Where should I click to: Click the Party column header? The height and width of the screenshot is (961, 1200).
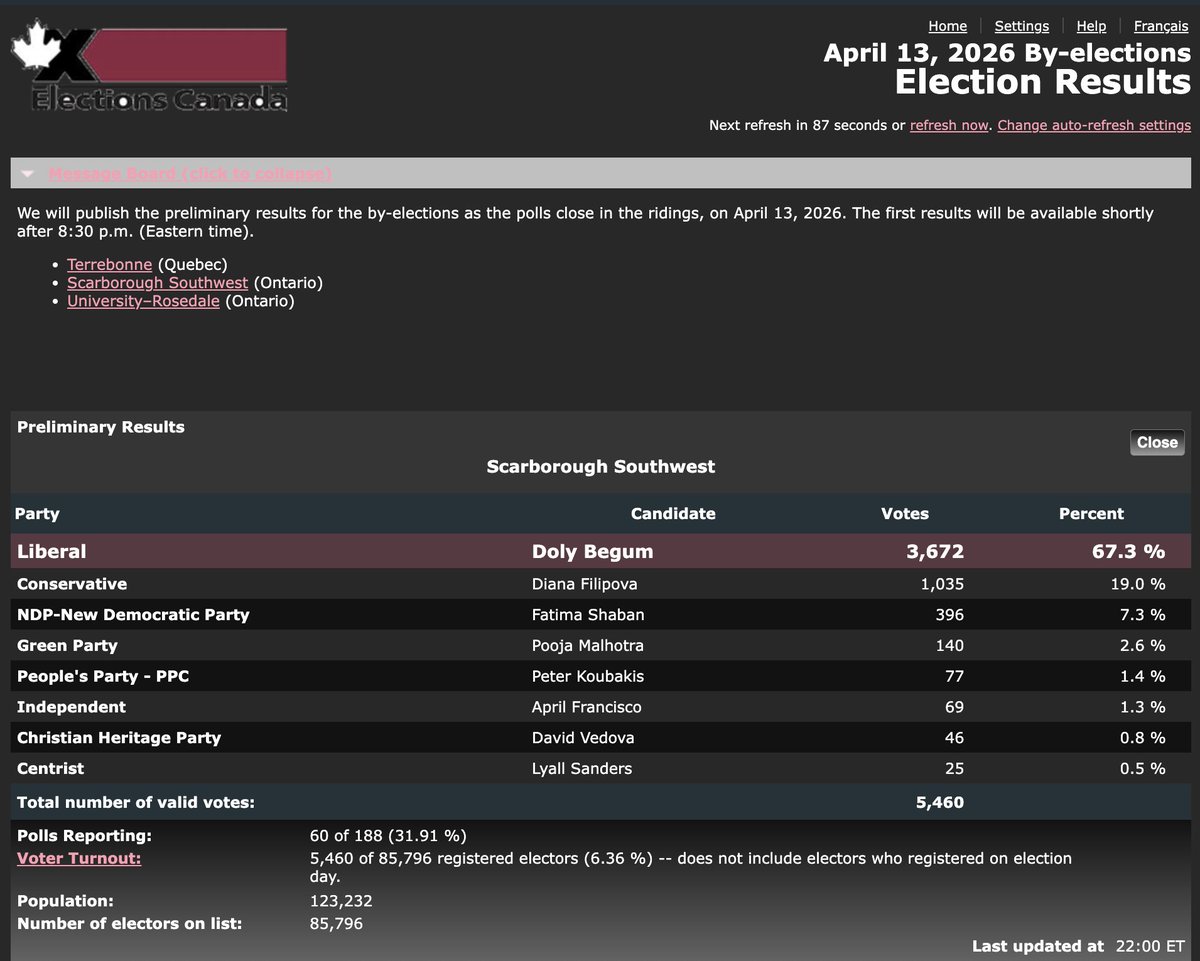[x=37, y=514]
